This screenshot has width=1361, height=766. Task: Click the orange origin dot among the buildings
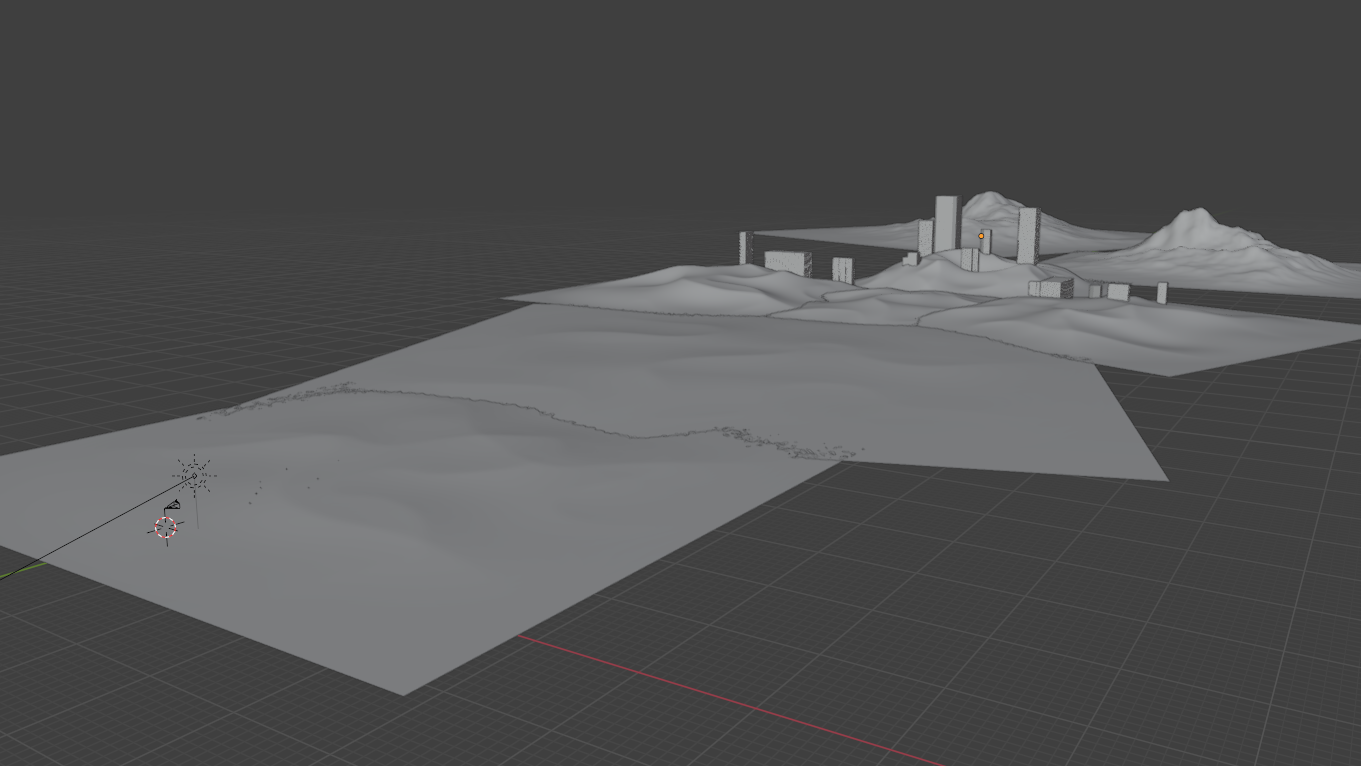(981, 236)
